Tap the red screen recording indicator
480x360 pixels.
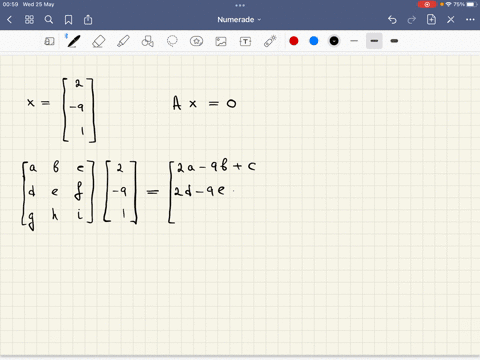coord(427,4)
